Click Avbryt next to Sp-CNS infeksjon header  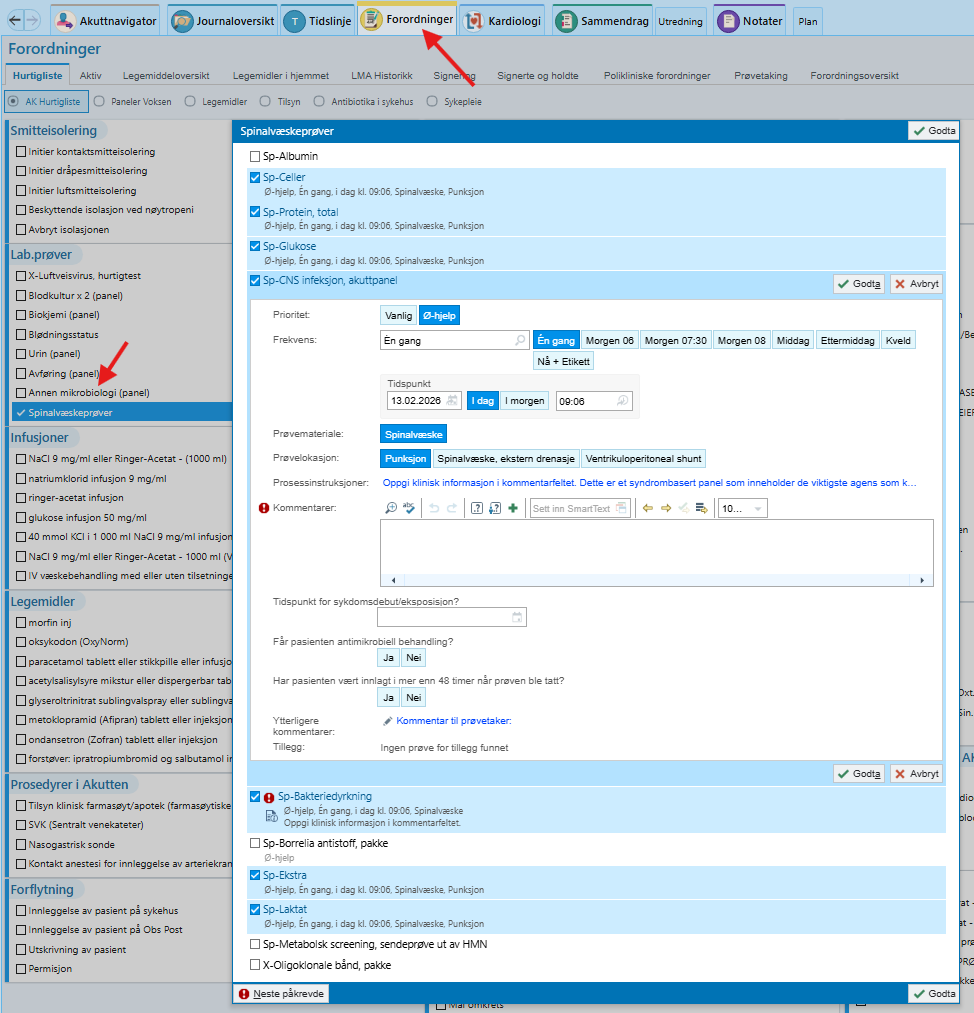[916, 284]
